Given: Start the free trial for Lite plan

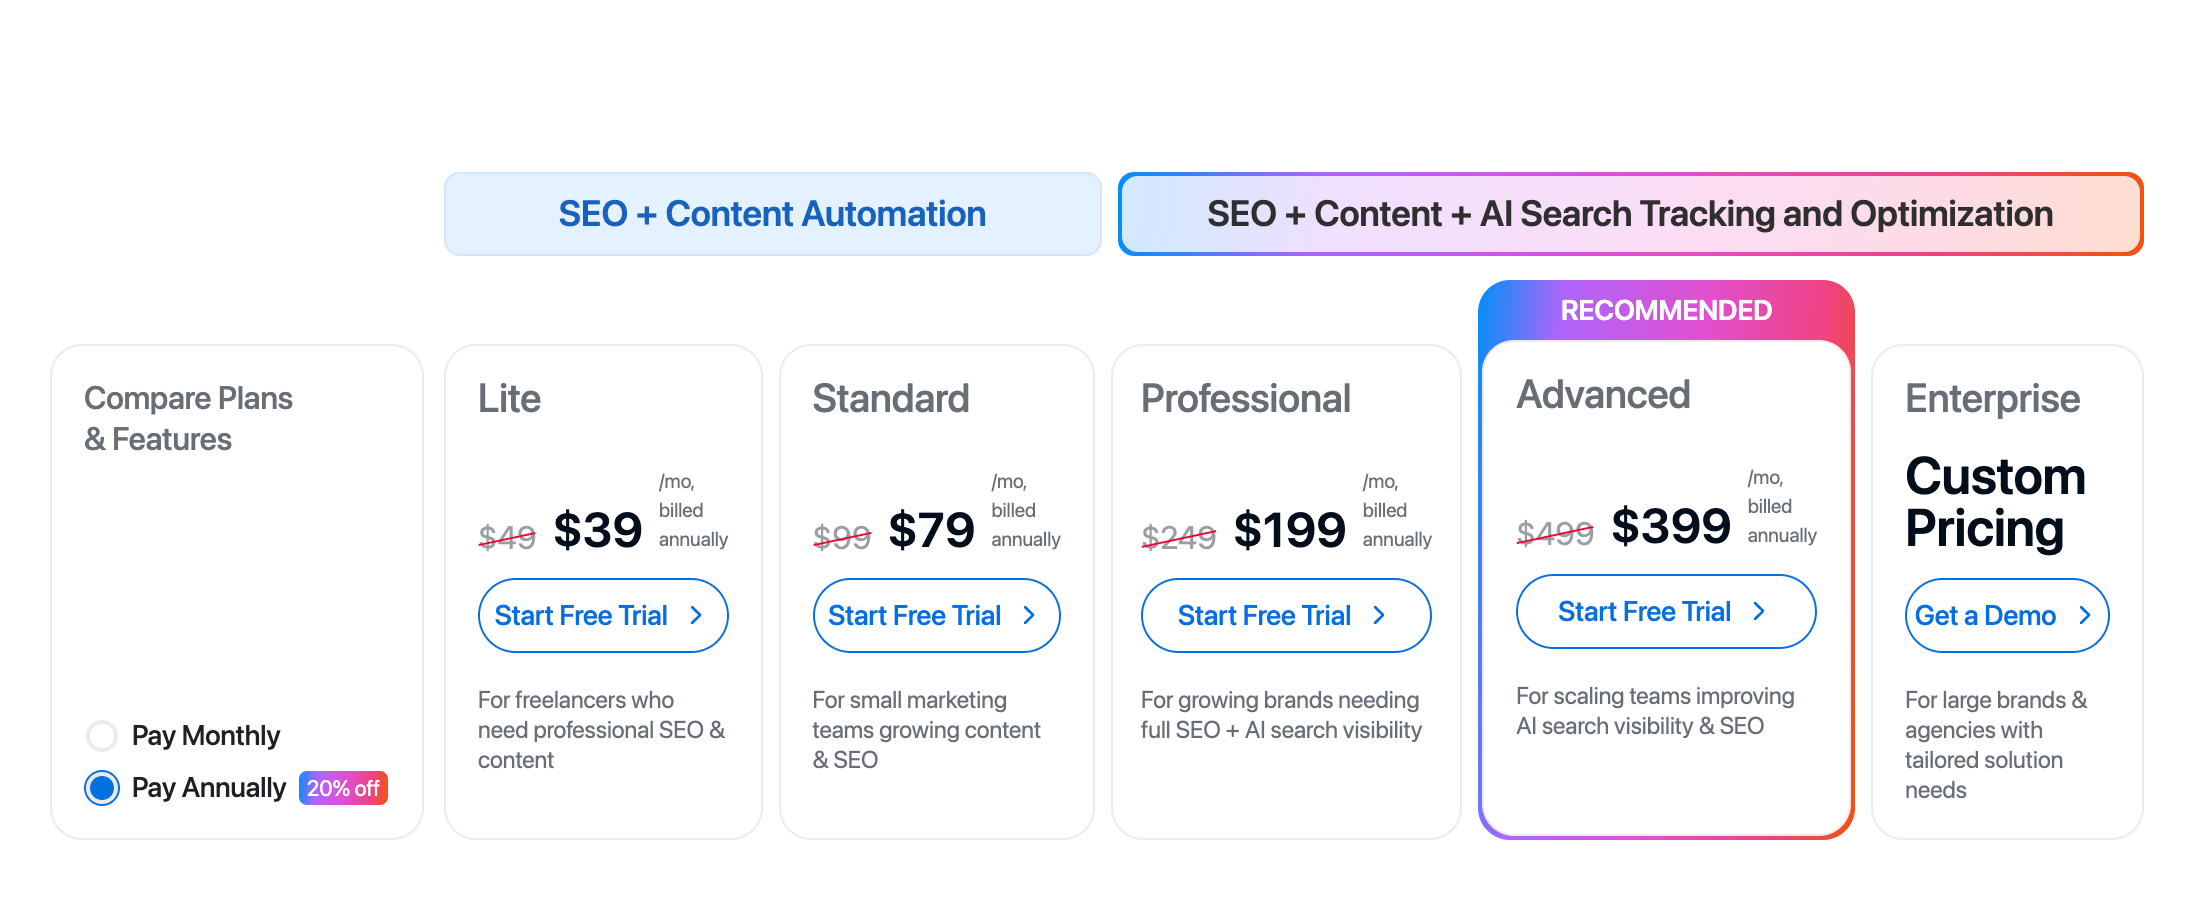Looking at the screenshot, I should click(x=581, y=616).
